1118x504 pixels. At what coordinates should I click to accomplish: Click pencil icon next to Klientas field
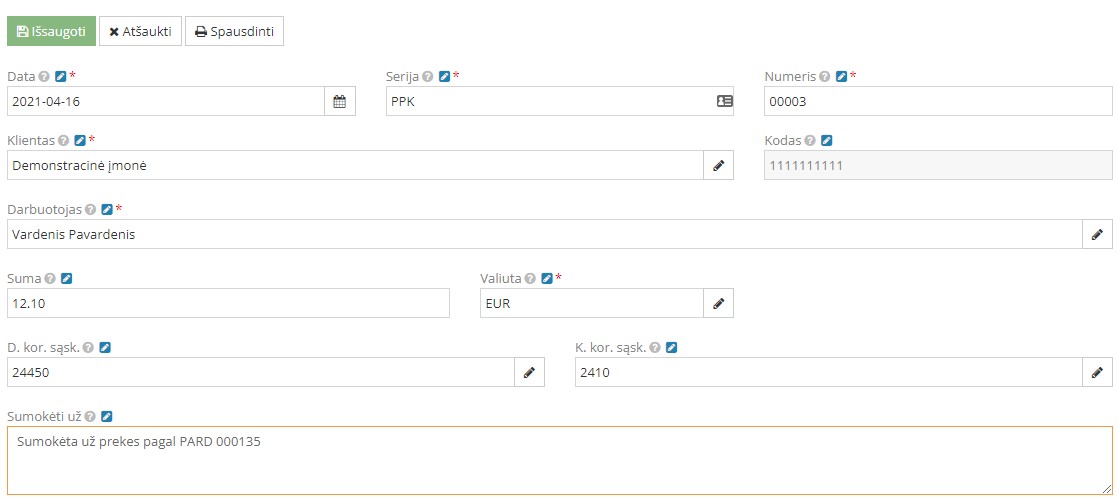coord(718,165)
